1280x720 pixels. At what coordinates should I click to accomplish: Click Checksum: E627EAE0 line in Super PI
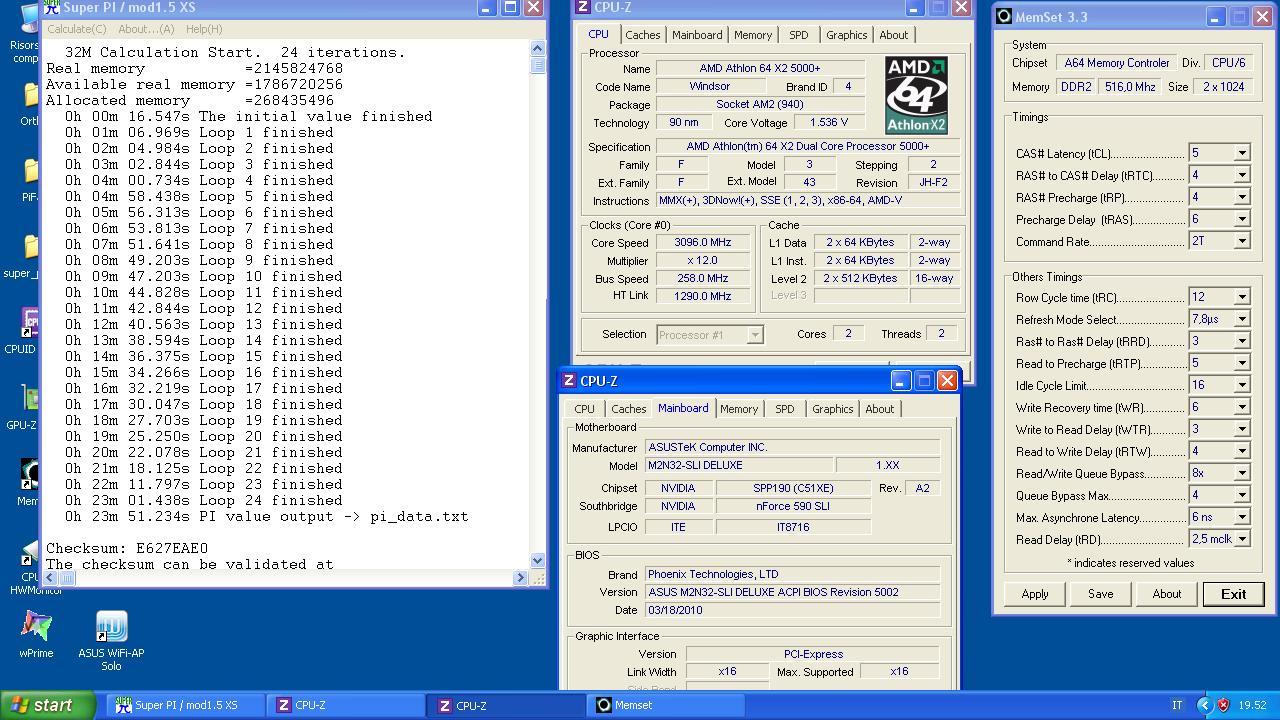(x=127, y=548)
